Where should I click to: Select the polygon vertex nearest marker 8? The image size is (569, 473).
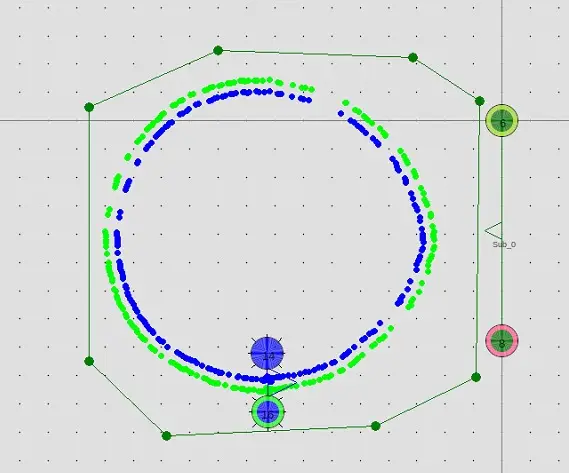click(476, 378)
